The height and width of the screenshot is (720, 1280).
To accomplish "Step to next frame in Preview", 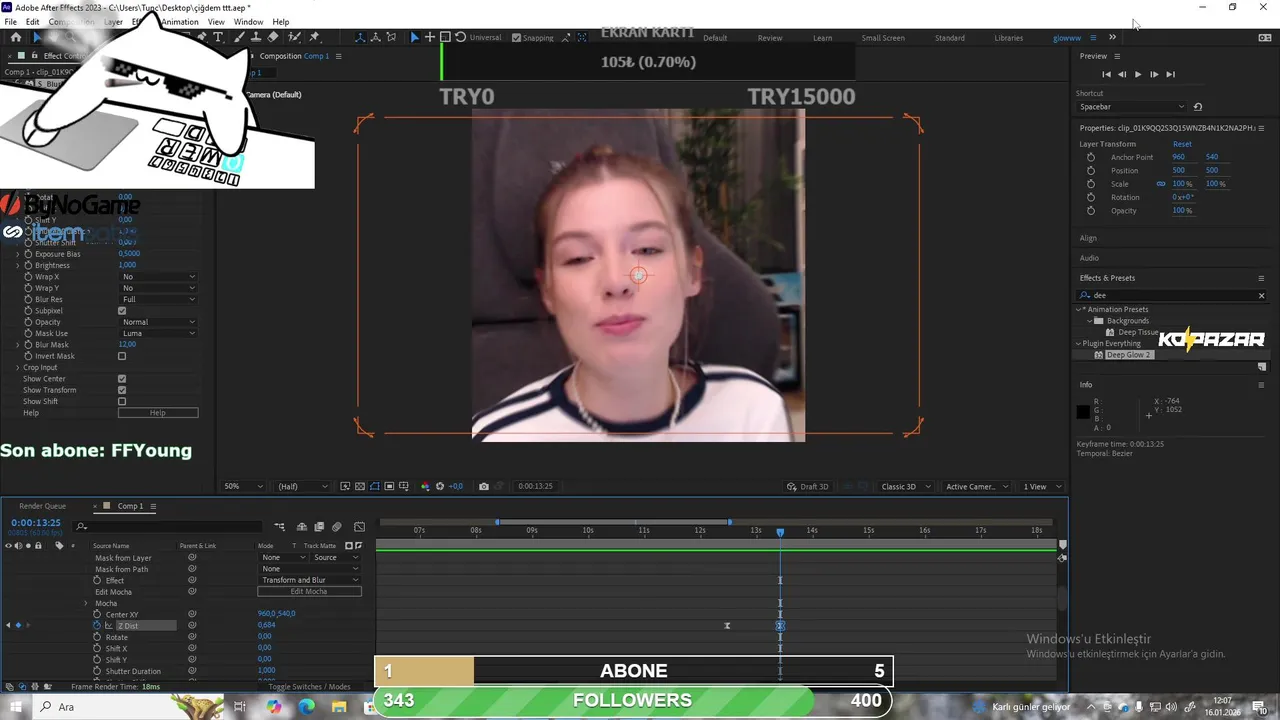I will (x=1154, y=74).
